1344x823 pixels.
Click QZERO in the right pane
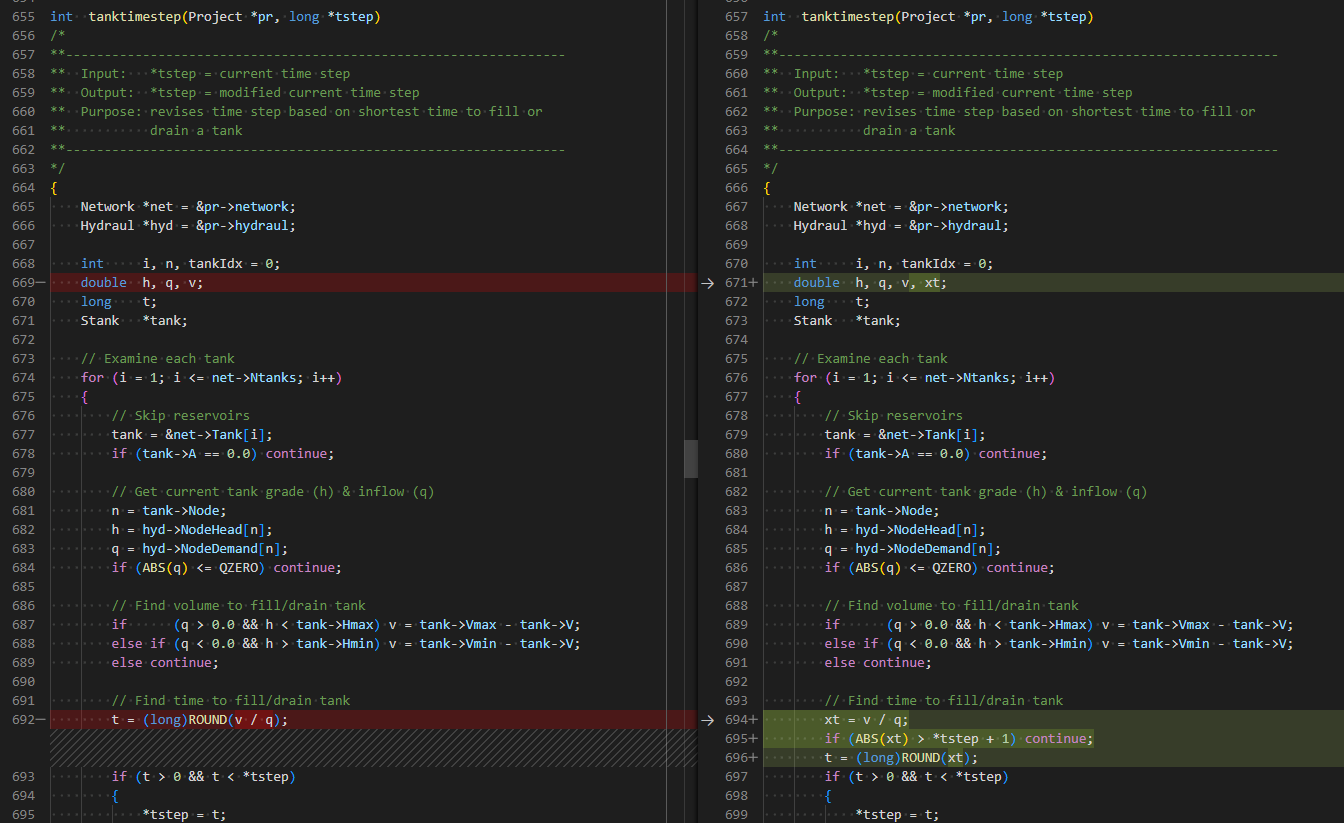(x=955, y=567)
